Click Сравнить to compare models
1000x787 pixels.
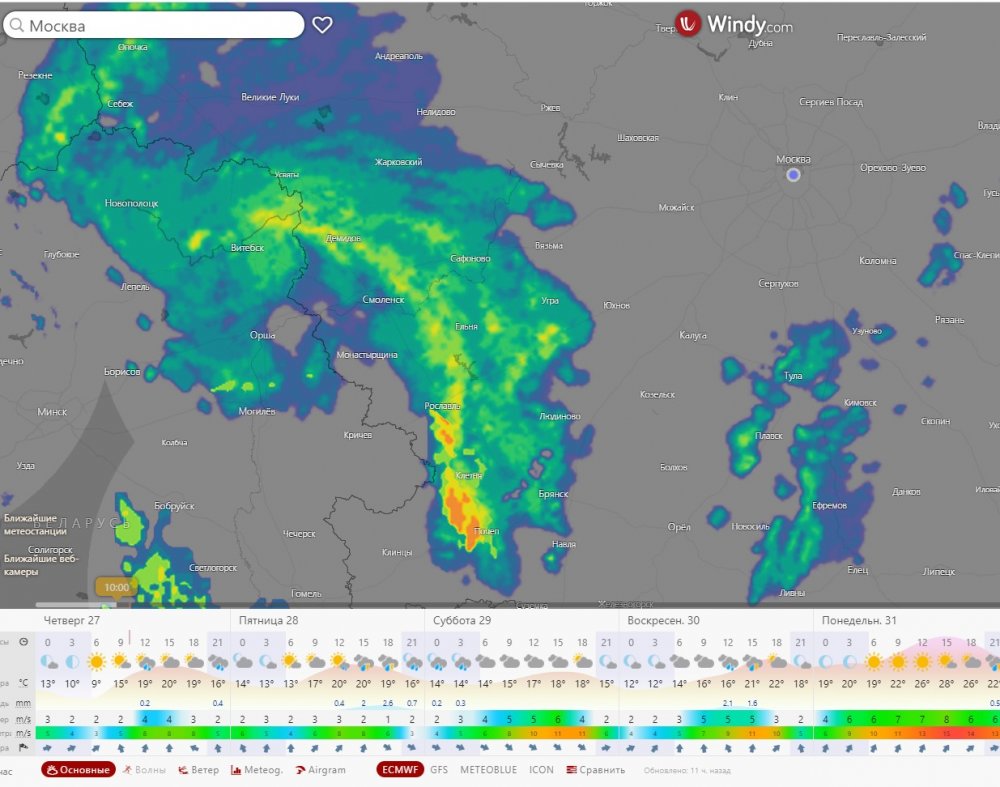[x=595, y=770]
